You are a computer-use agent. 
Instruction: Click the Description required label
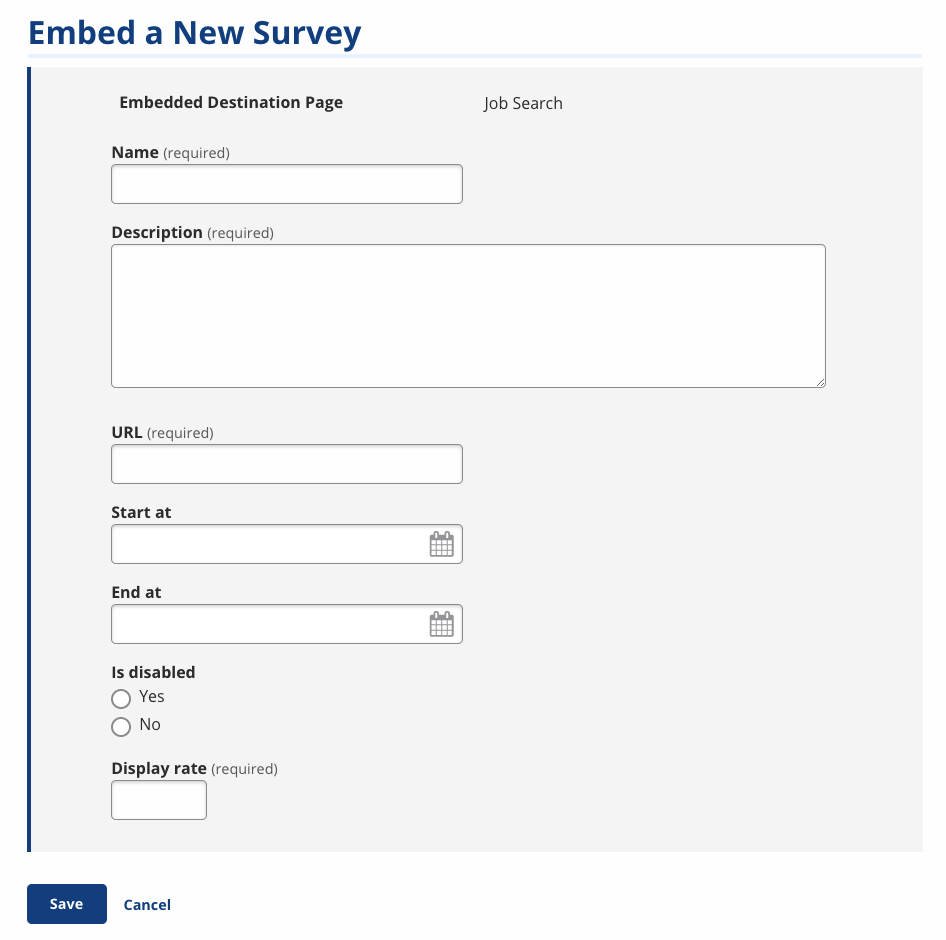pos(242,232)
